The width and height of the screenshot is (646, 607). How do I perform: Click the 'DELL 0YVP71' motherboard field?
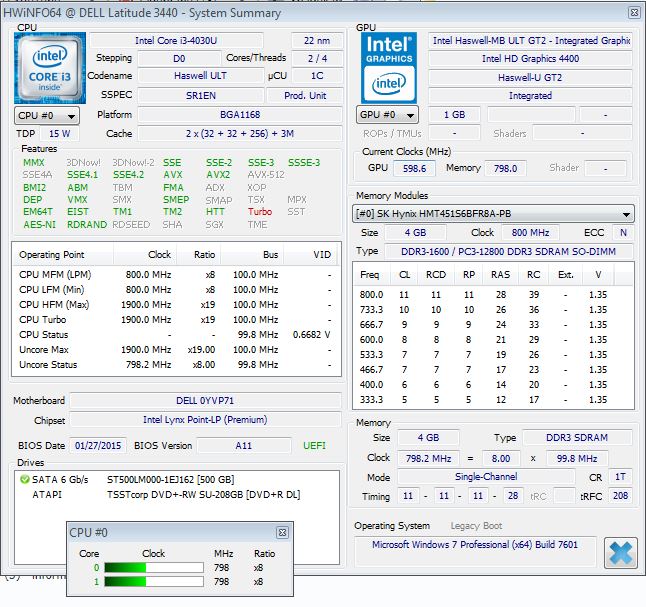[205, 401]
